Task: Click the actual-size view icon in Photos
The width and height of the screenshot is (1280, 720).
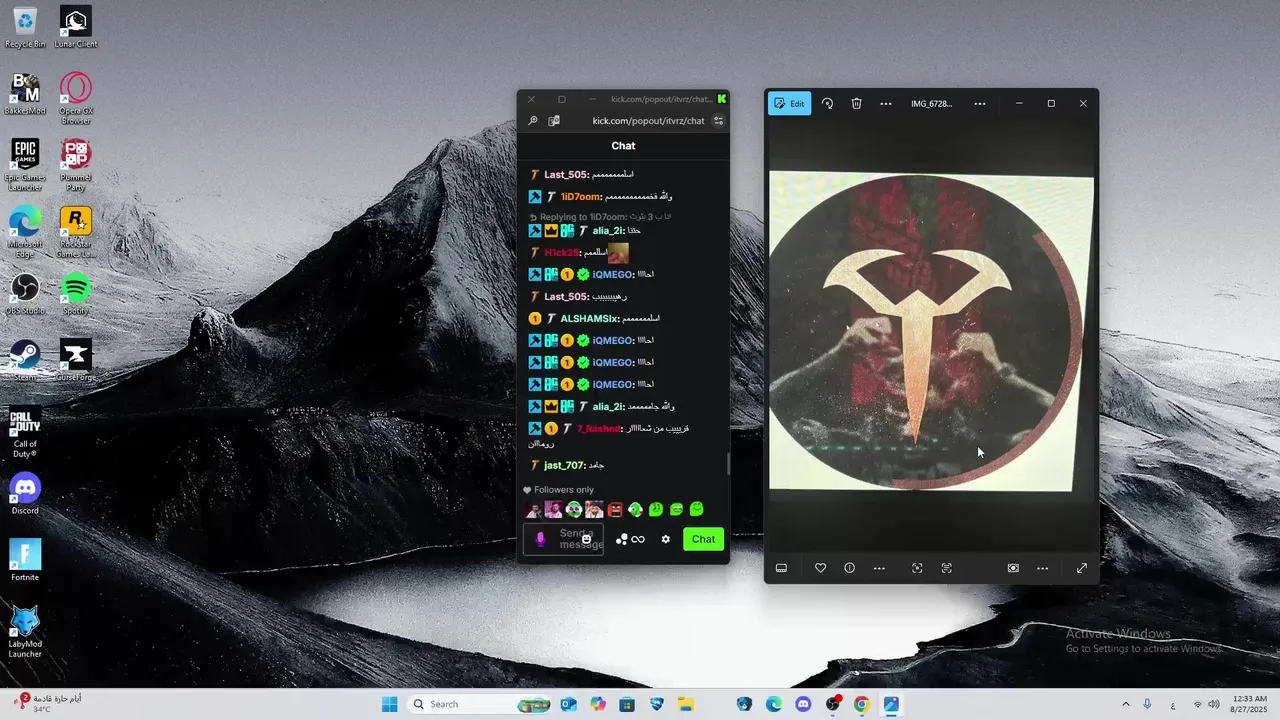Action: 1013,568
